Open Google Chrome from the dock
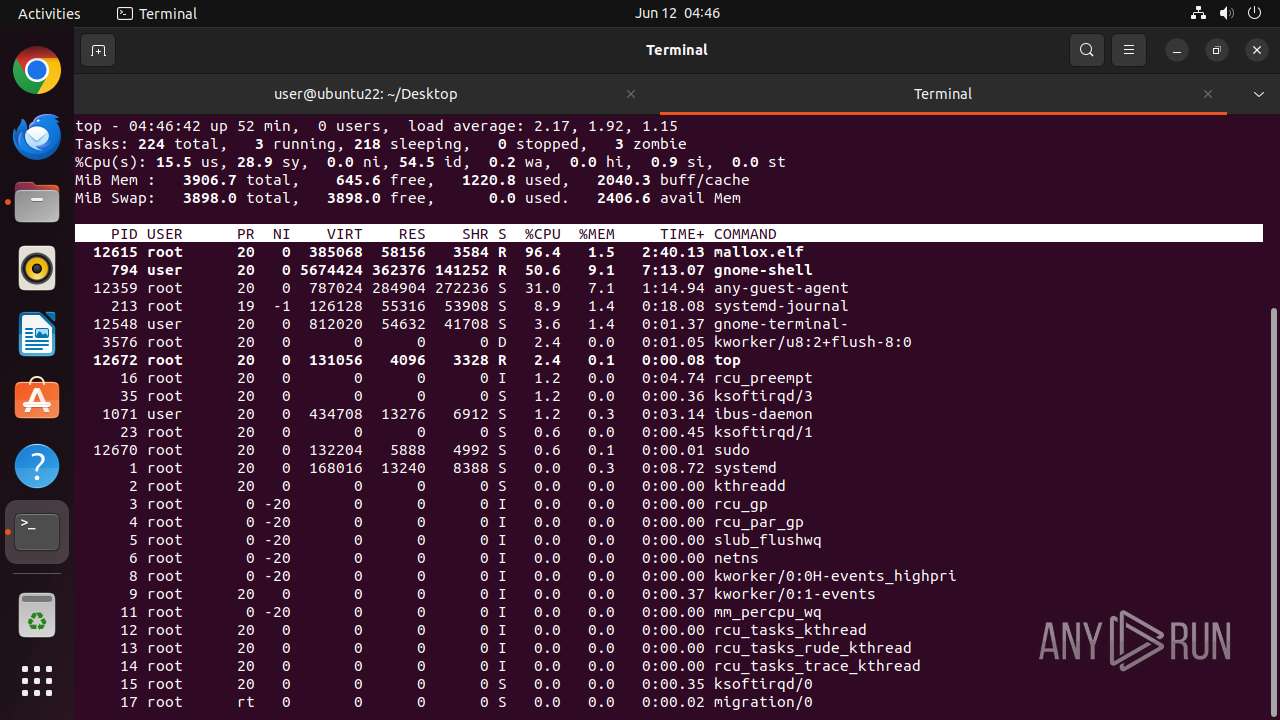This screenshot has height=720, width=1280. 37,70
